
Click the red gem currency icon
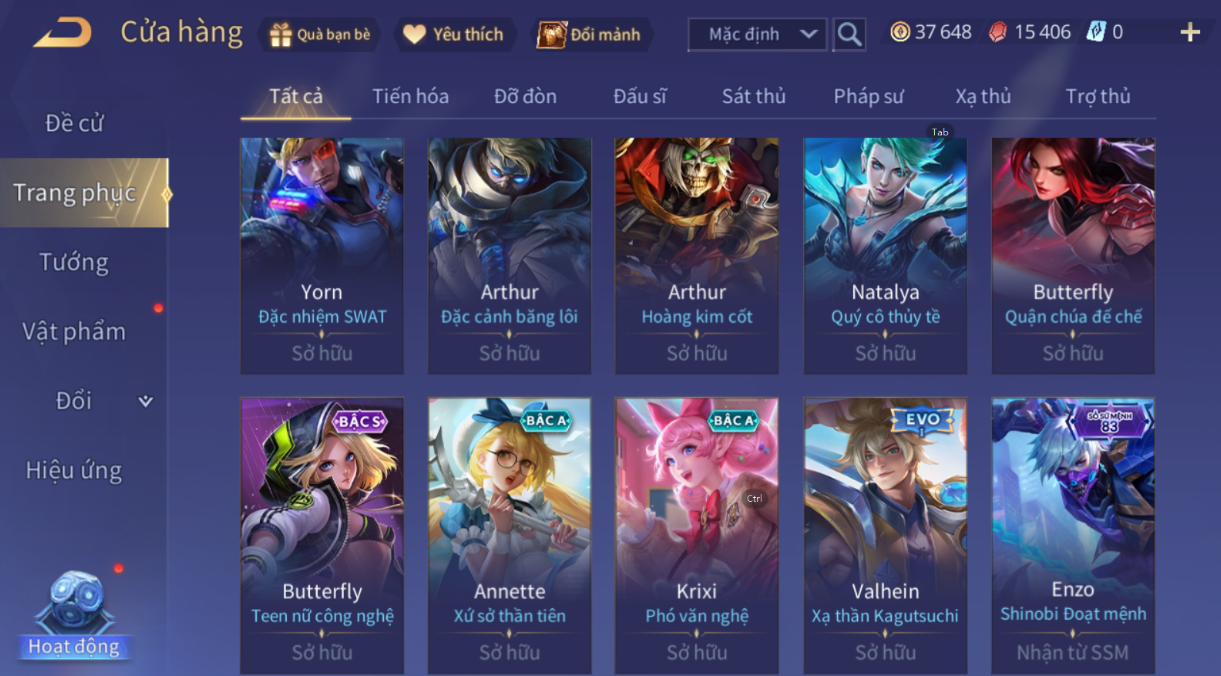(998, 32)
